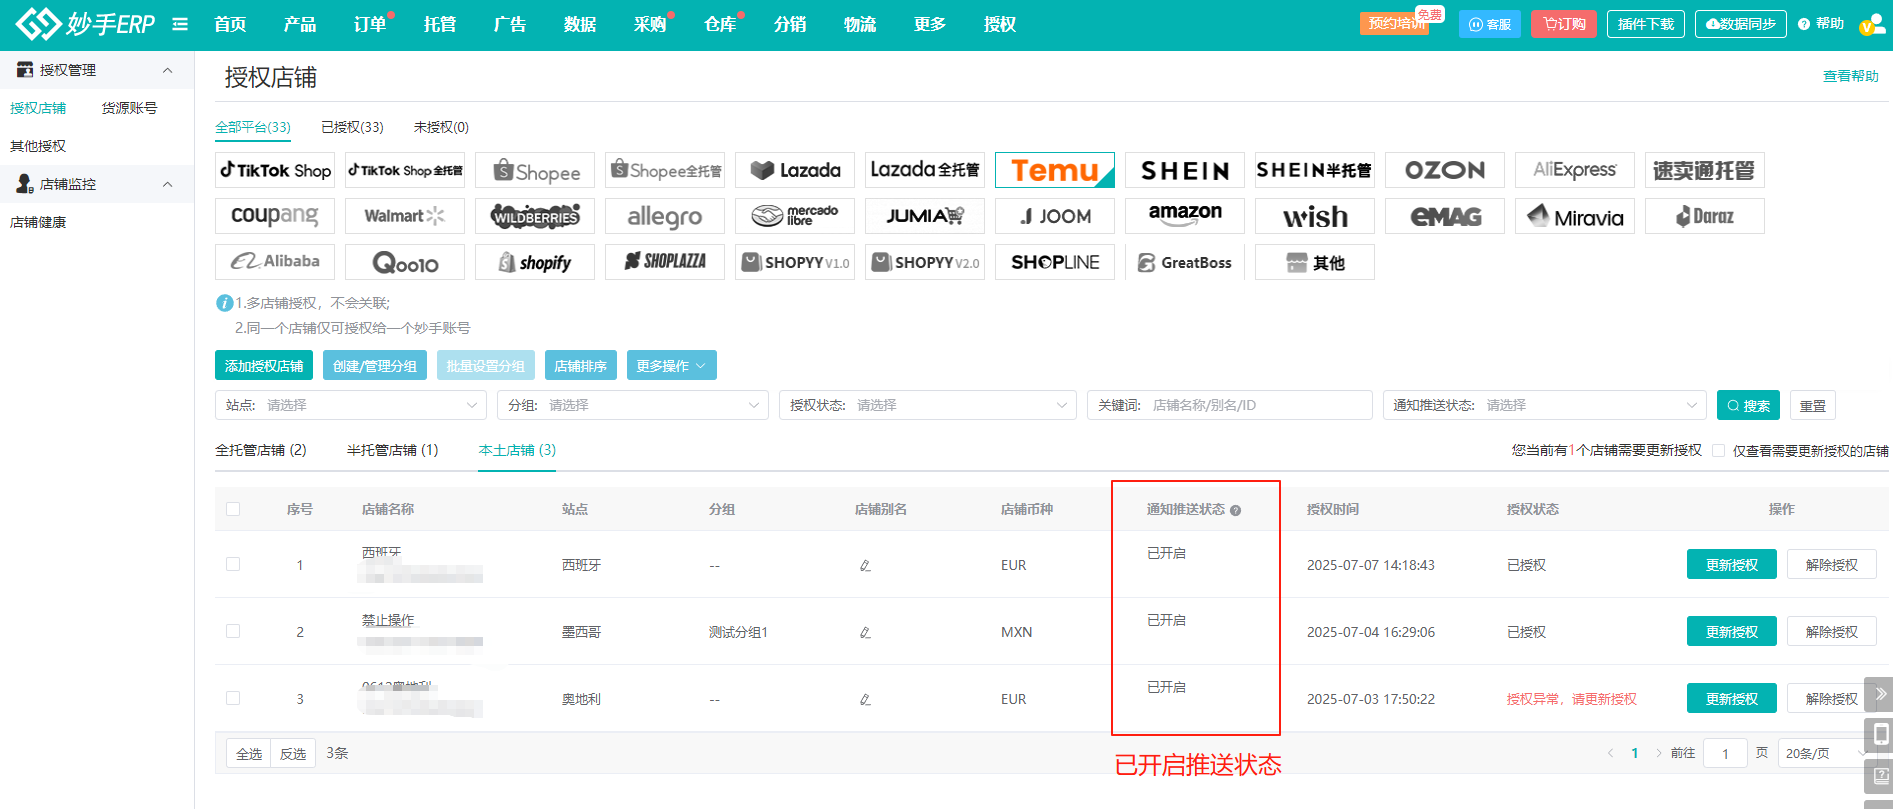Select the Shopify platform logo
Image resolution: width=1893 pixels, height=809 pixels.
535,262
